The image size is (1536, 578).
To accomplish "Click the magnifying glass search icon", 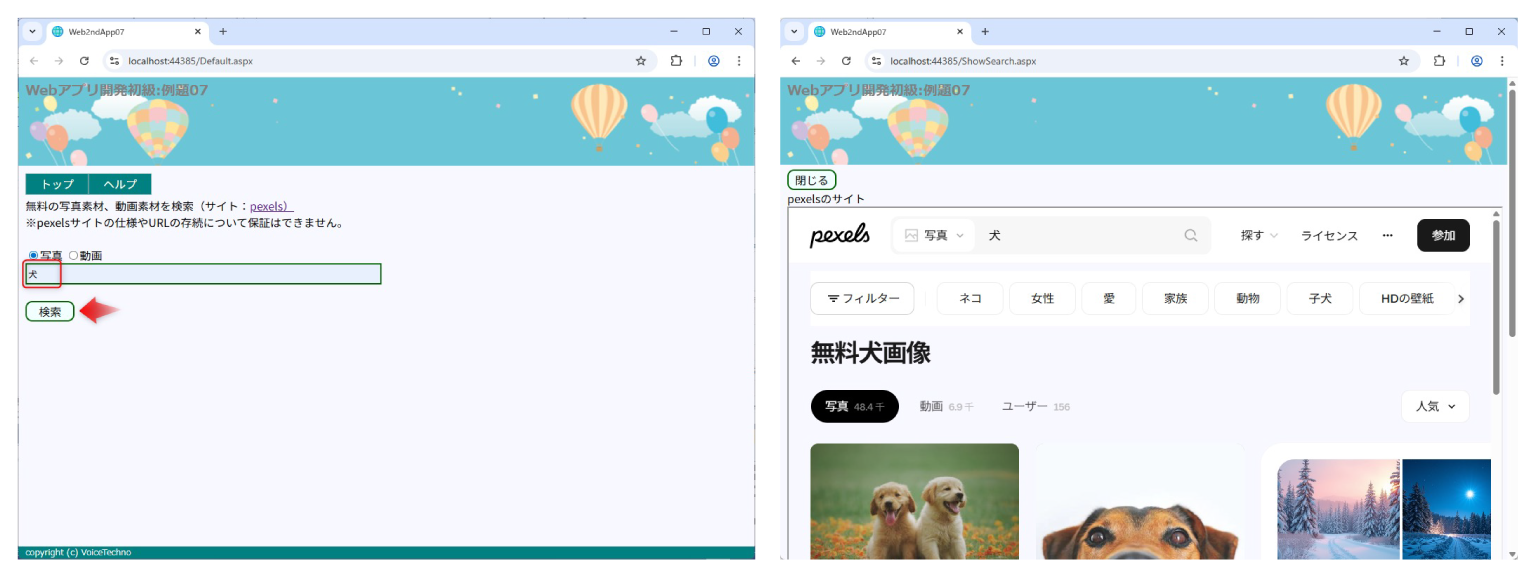I will pos(1190,235).
